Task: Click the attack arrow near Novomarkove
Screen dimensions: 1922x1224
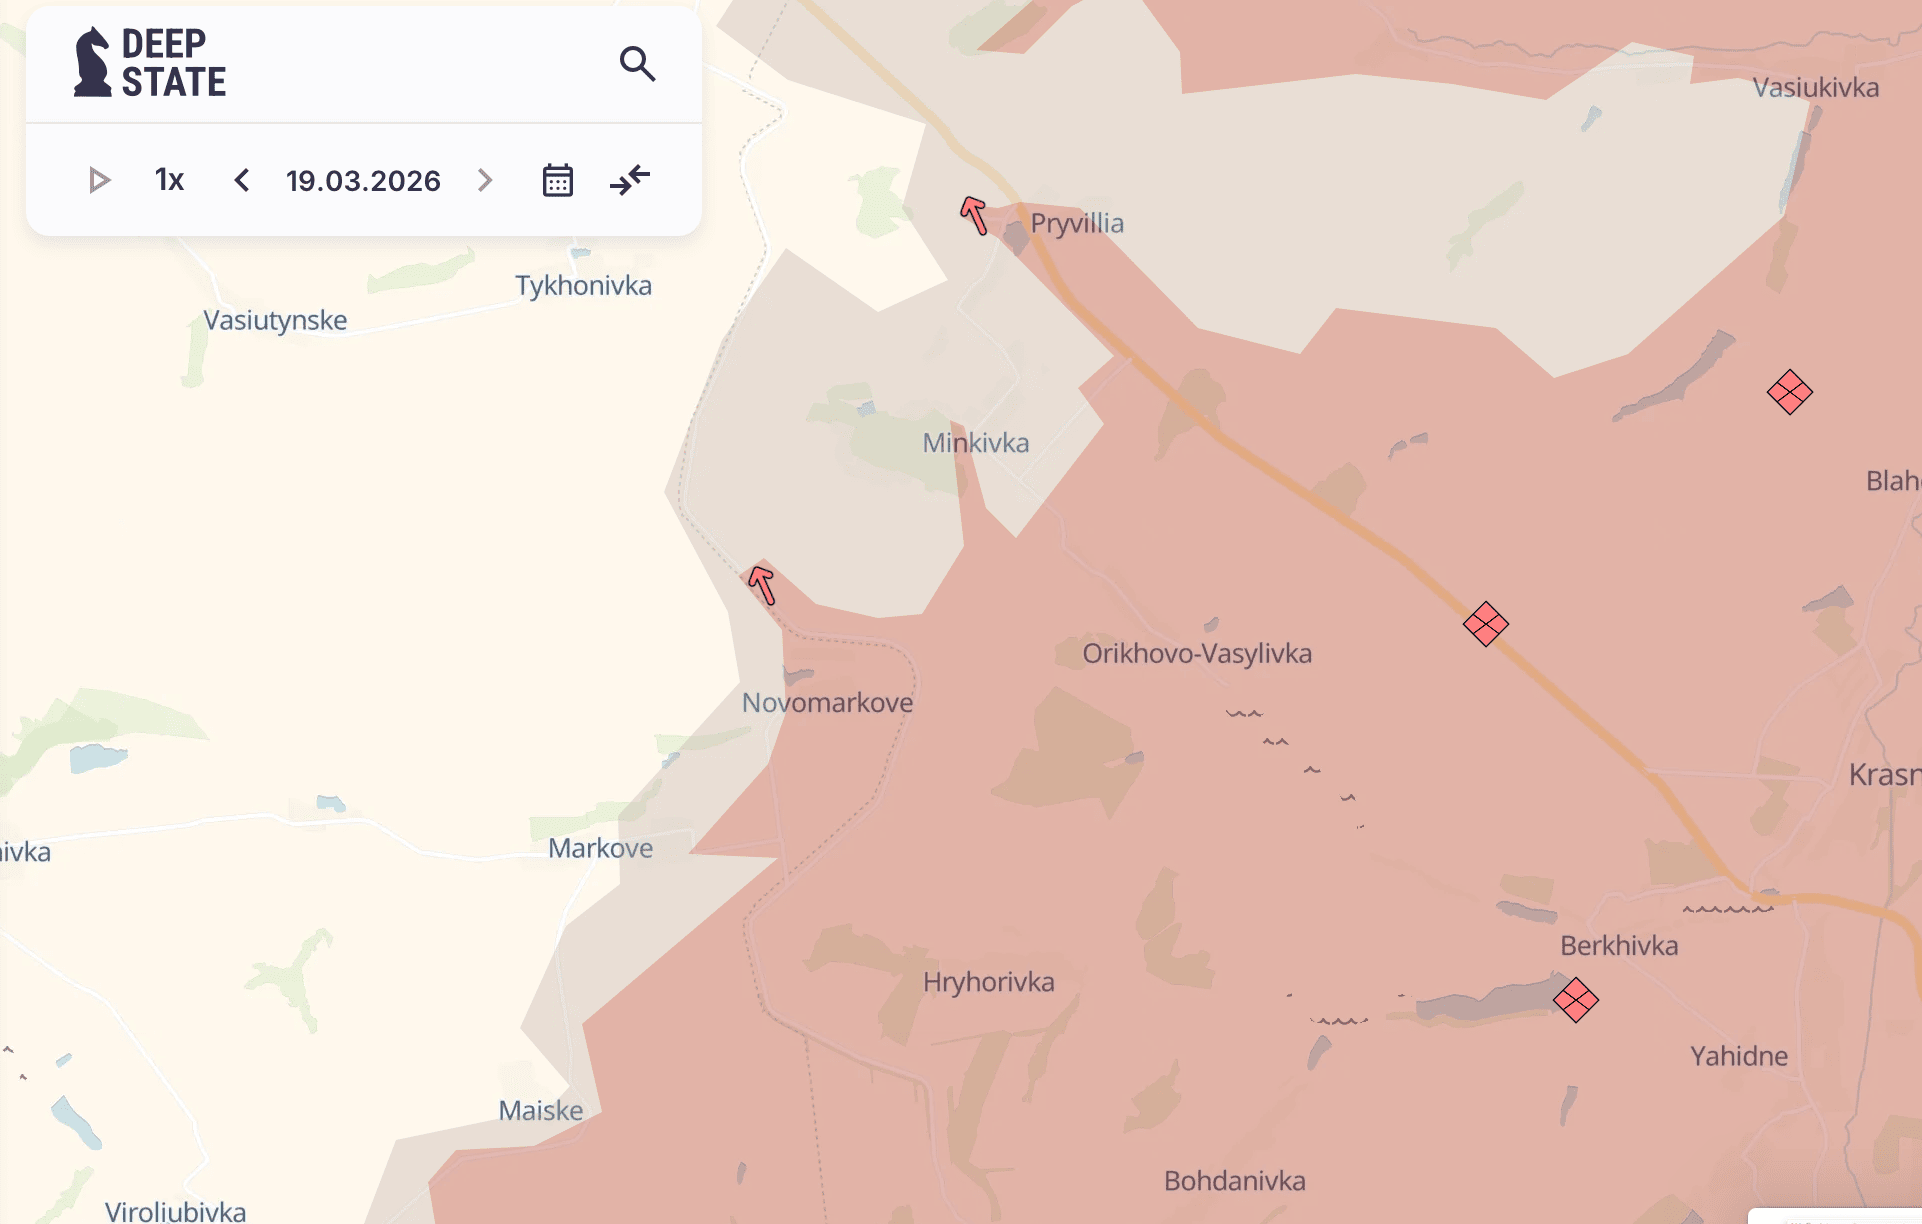Action: [x=762, y=585]
